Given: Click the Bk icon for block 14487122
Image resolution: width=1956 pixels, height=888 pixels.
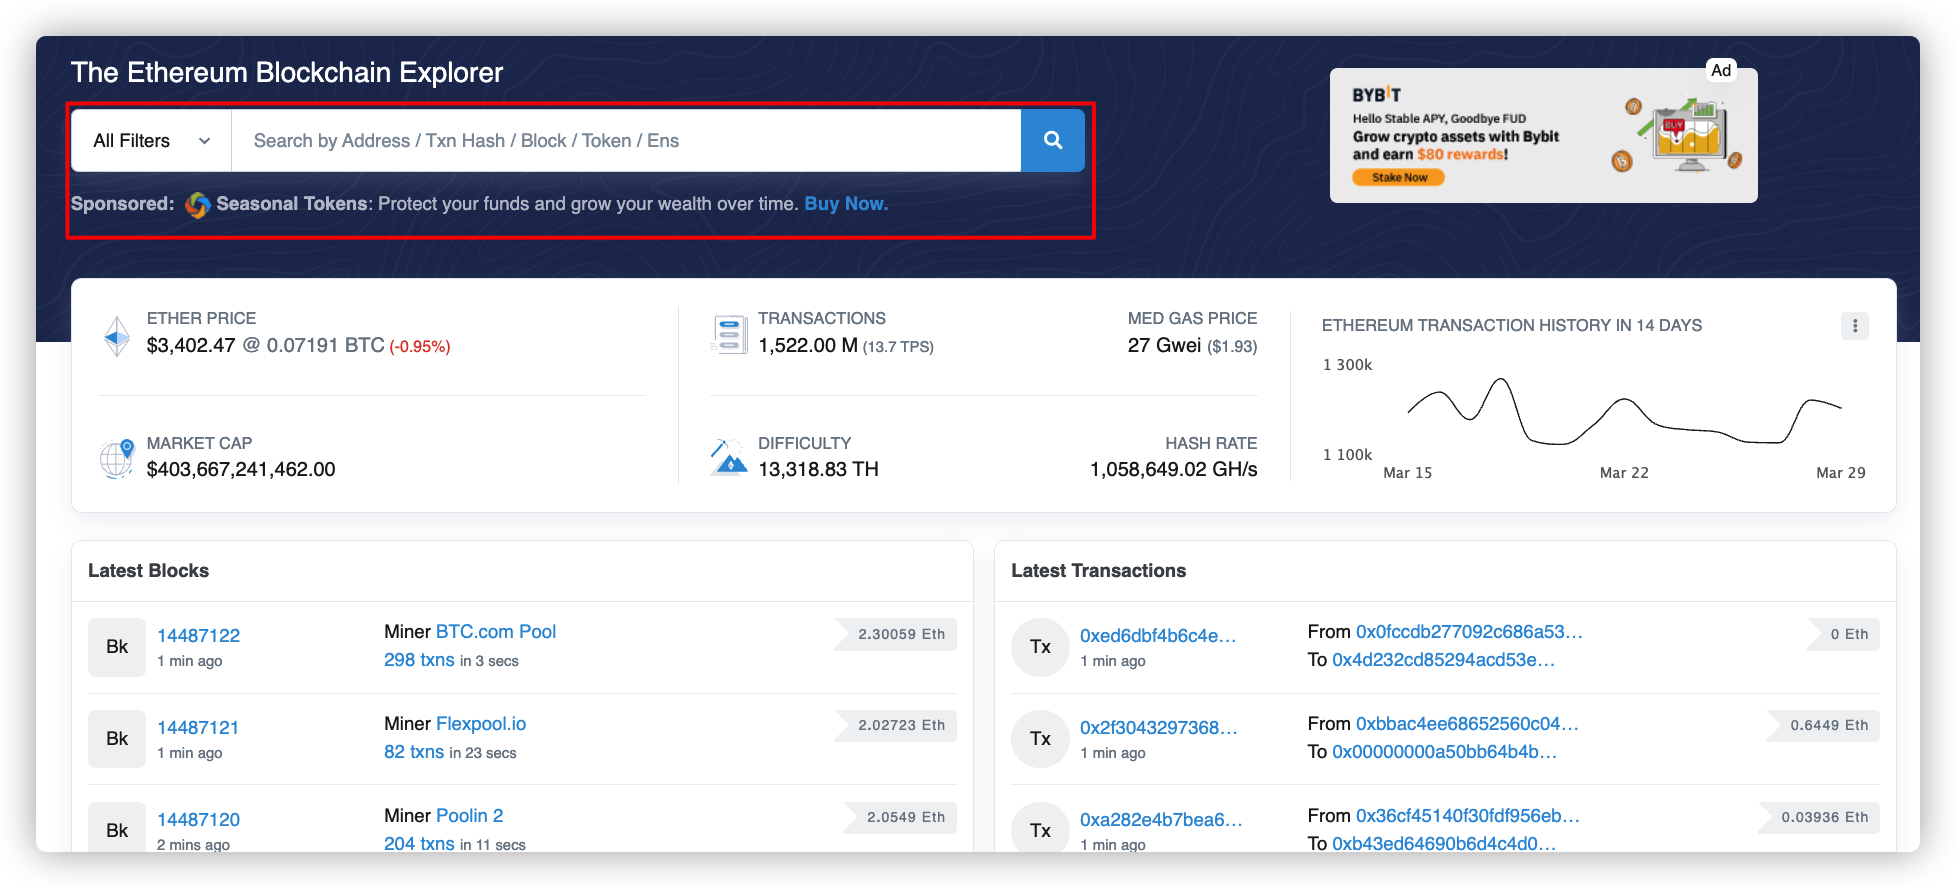Looking at the screenshot, I should tap(117, 647).
